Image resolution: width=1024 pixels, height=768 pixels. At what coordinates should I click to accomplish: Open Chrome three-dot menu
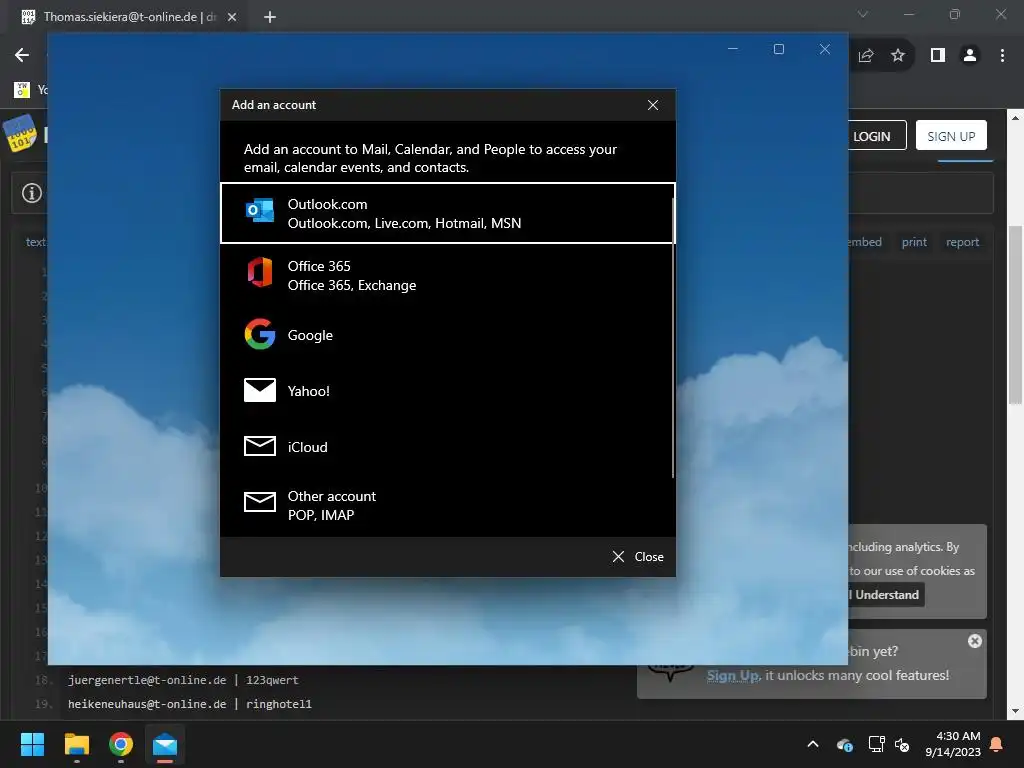[1002, 56]
